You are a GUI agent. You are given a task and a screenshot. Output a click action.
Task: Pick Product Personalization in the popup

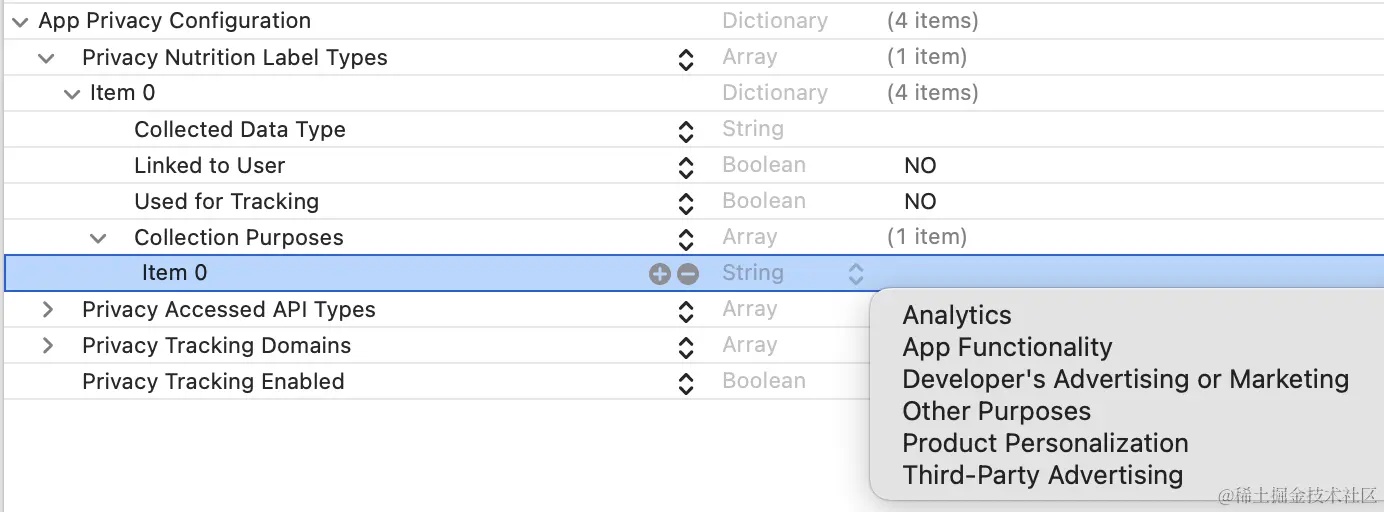pos(1045,443)
